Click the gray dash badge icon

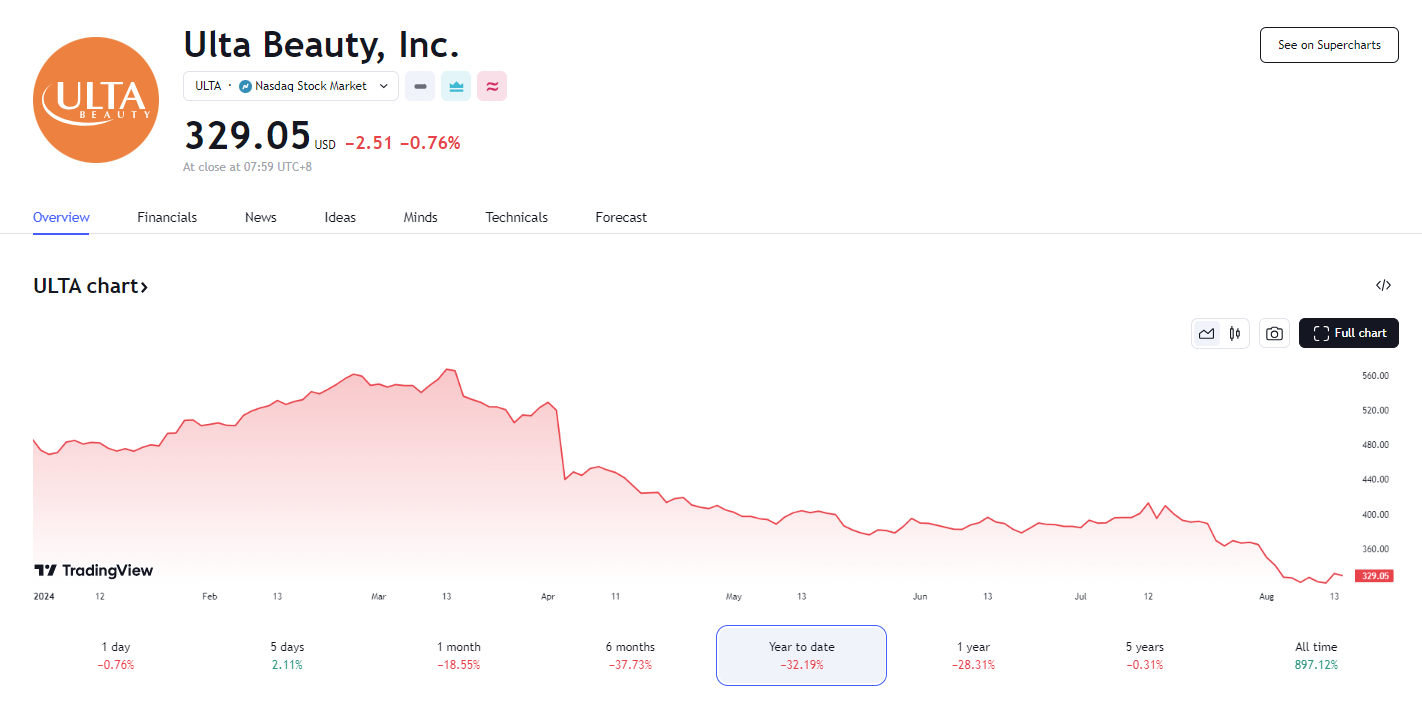point(420,86)
